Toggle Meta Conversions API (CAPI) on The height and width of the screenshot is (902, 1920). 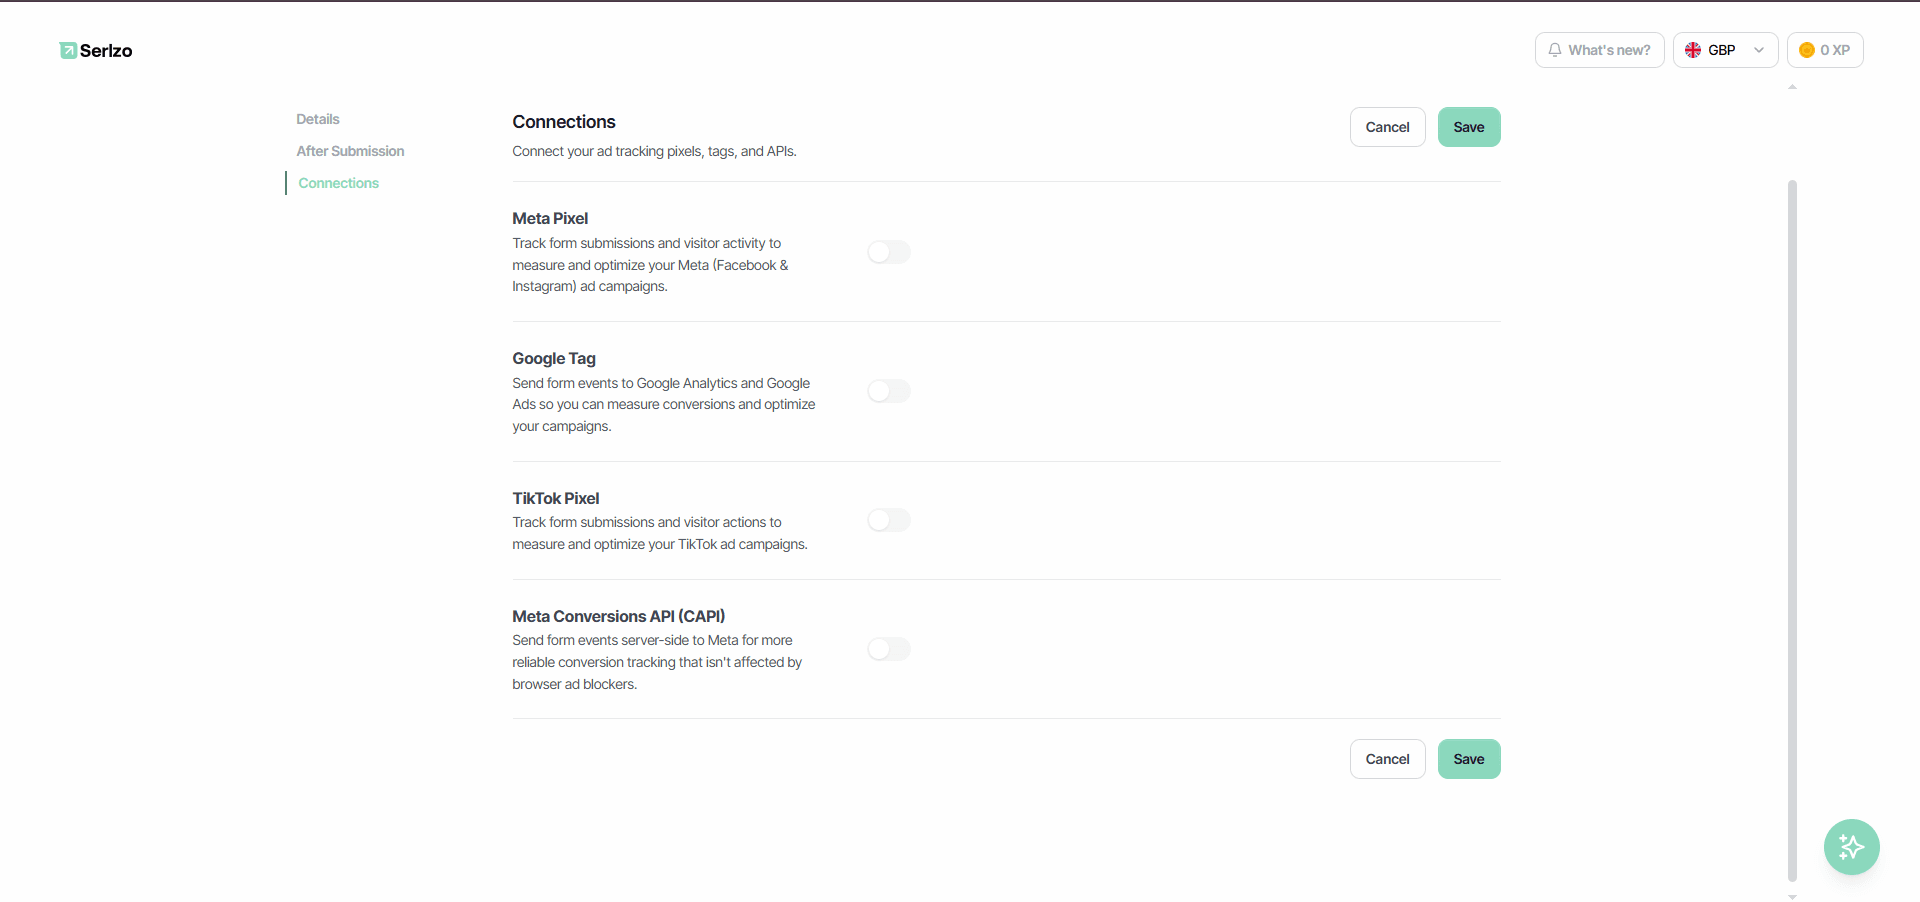pyautogui.click(x=889, y=649)
